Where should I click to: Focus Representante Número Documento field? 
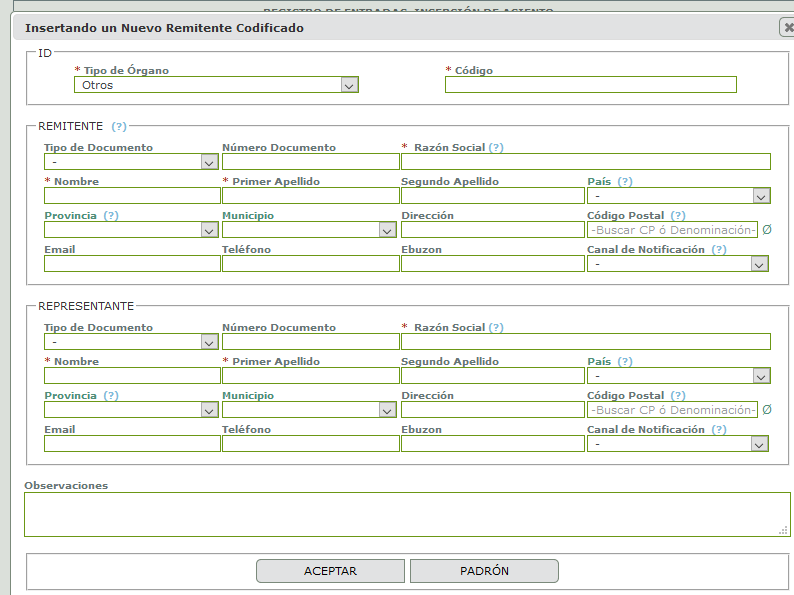(310, 342)
